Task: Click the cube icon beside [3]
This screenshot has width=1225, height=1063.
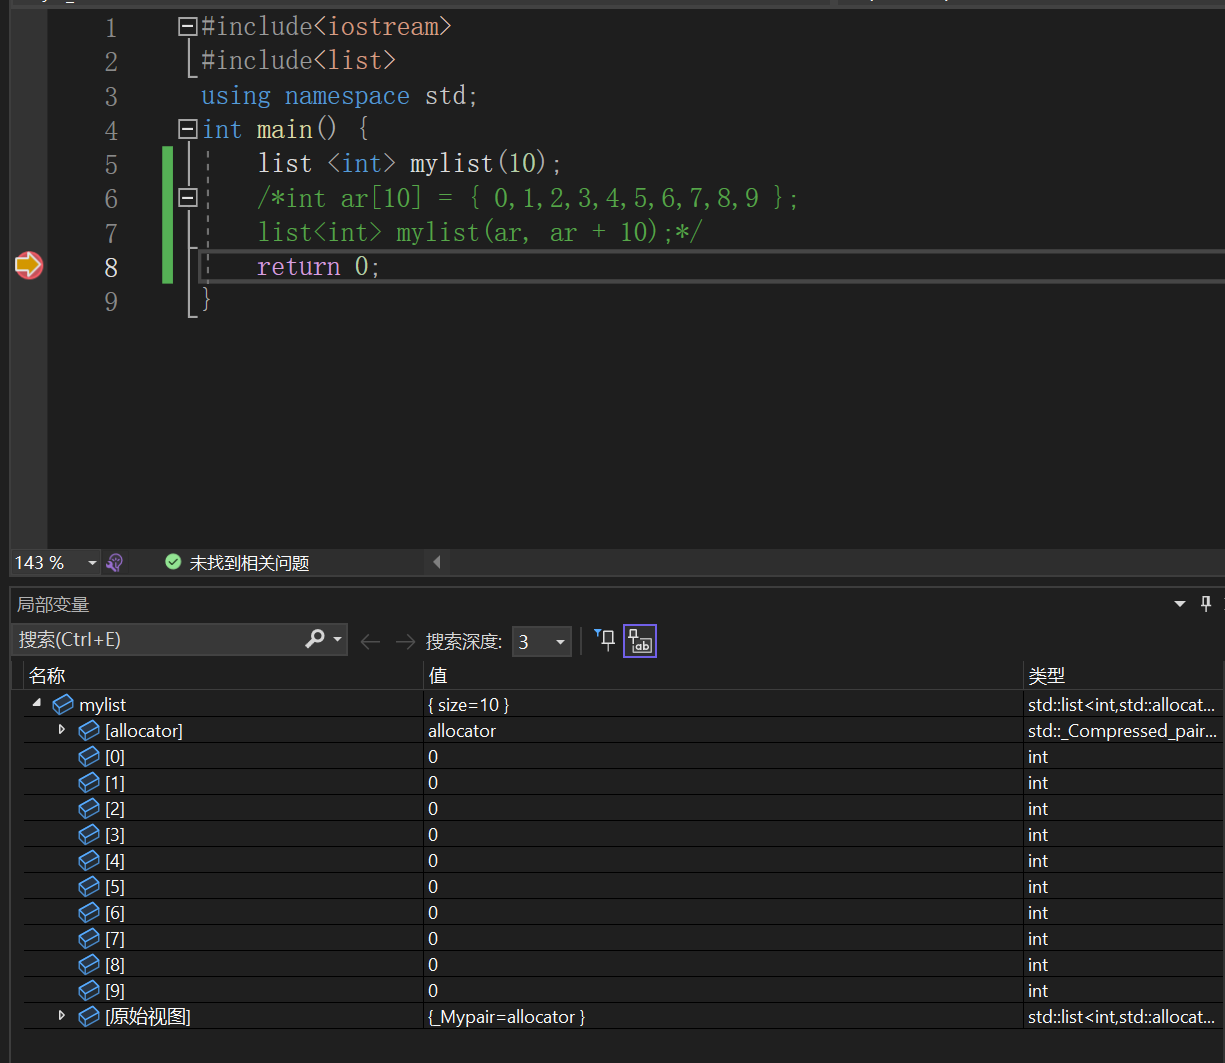Action: tap(89, 835)
